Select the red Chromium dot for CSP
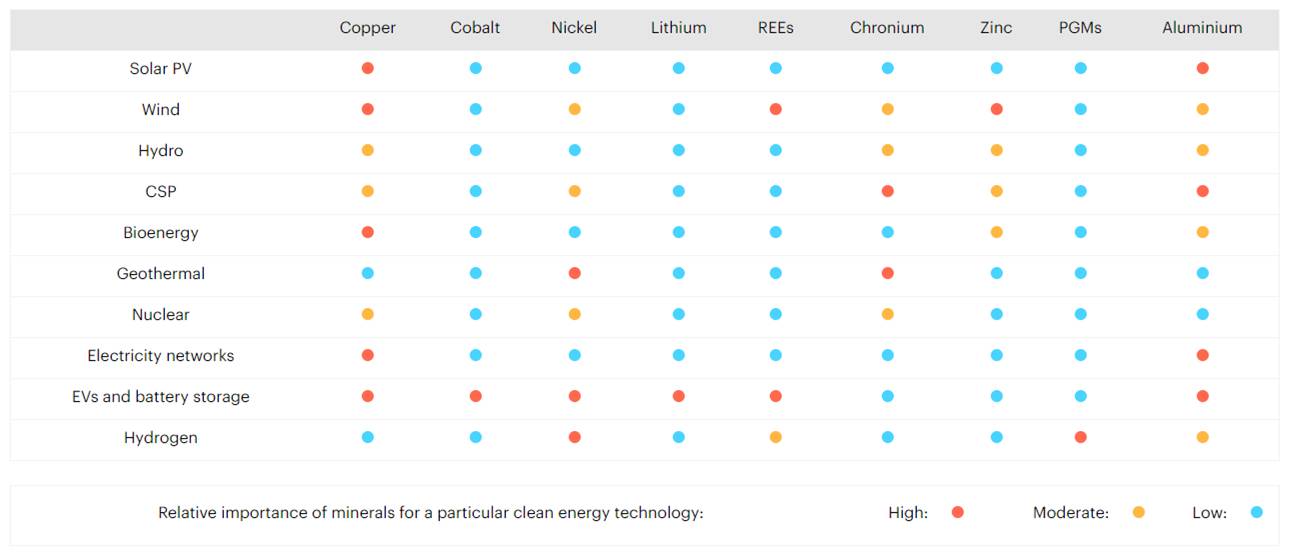 [x=887, y=191]
